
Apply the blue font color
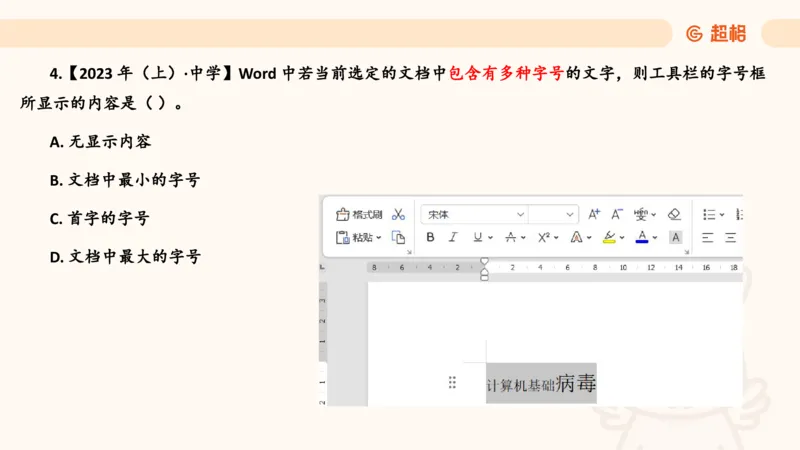(642, 237)
